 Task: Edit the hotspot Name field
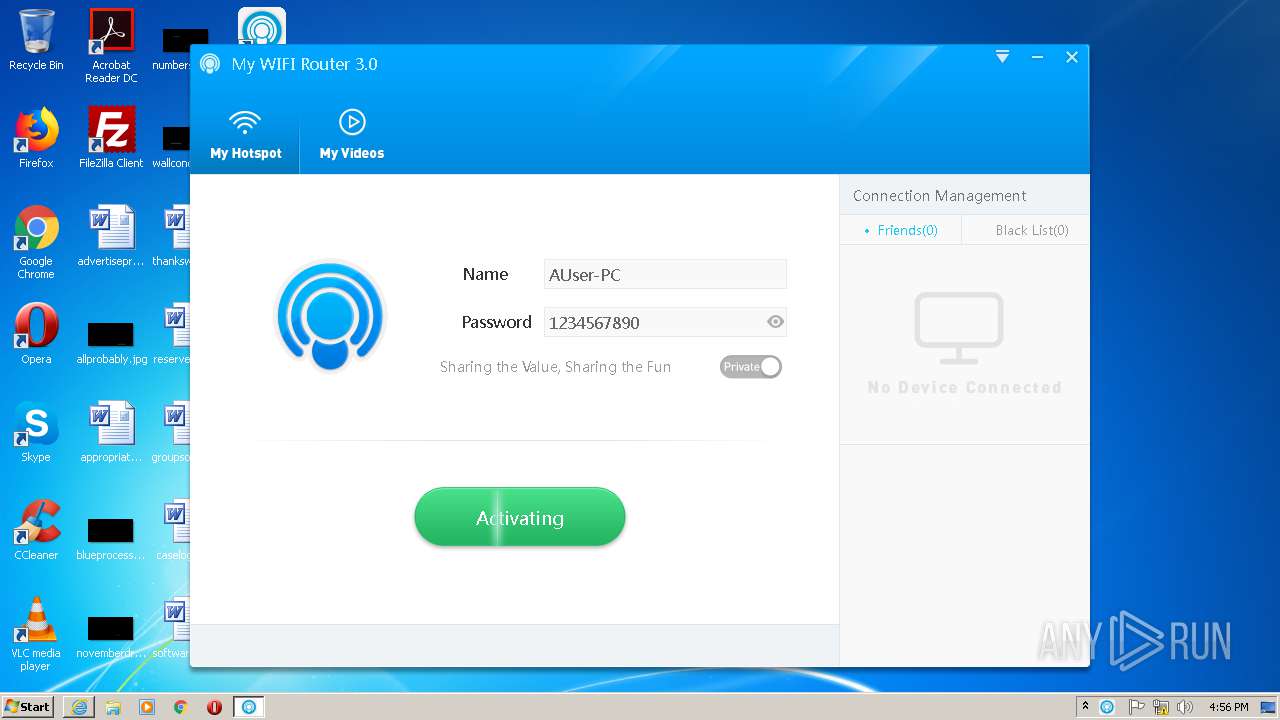tap(665, 275)
